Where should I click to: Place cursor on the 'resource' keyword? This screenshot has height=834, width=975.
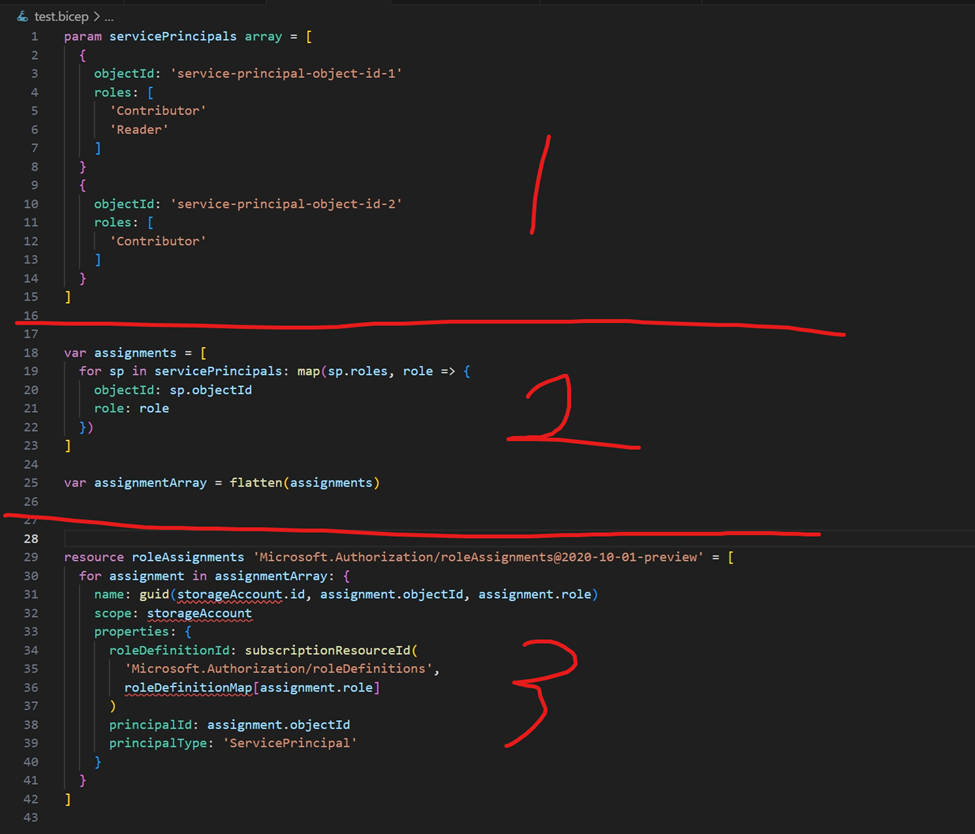pyautogui.click(x=94, y=557)
